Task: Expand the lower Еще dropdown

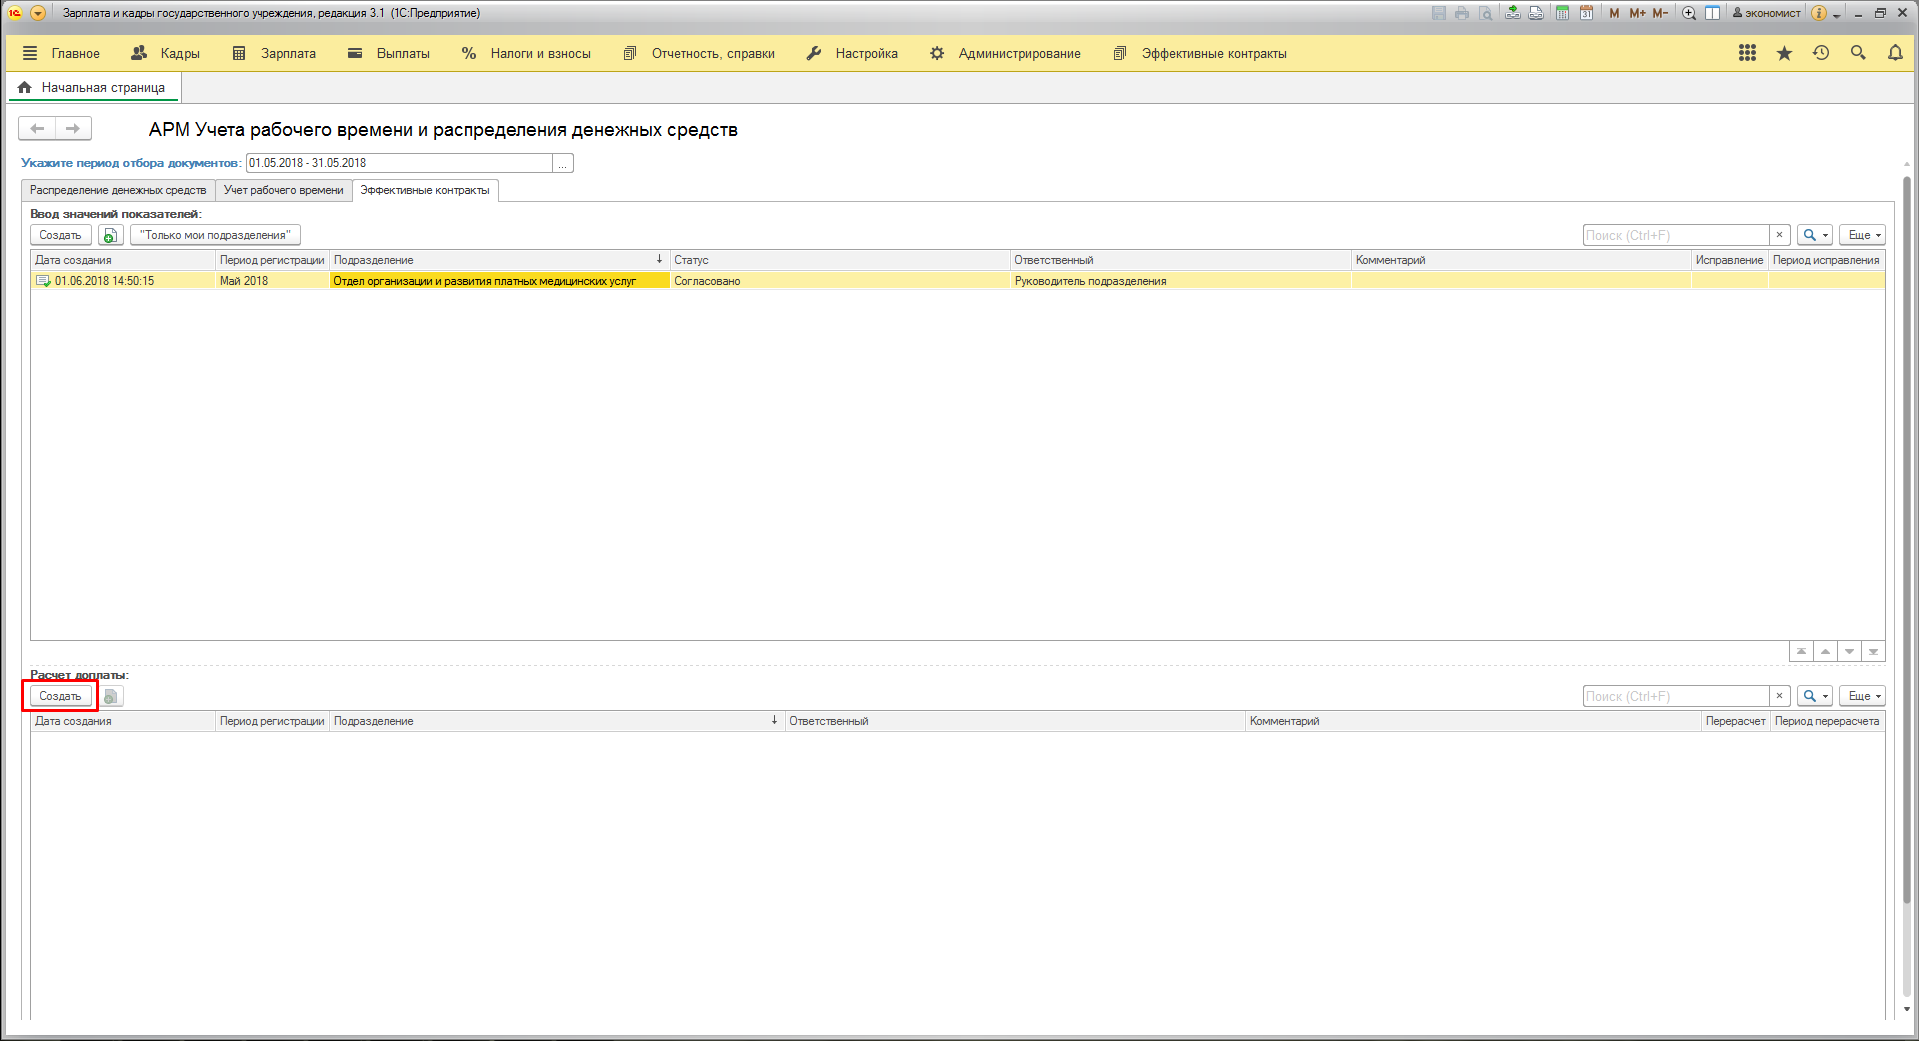Action: (x=1862, y=696)
